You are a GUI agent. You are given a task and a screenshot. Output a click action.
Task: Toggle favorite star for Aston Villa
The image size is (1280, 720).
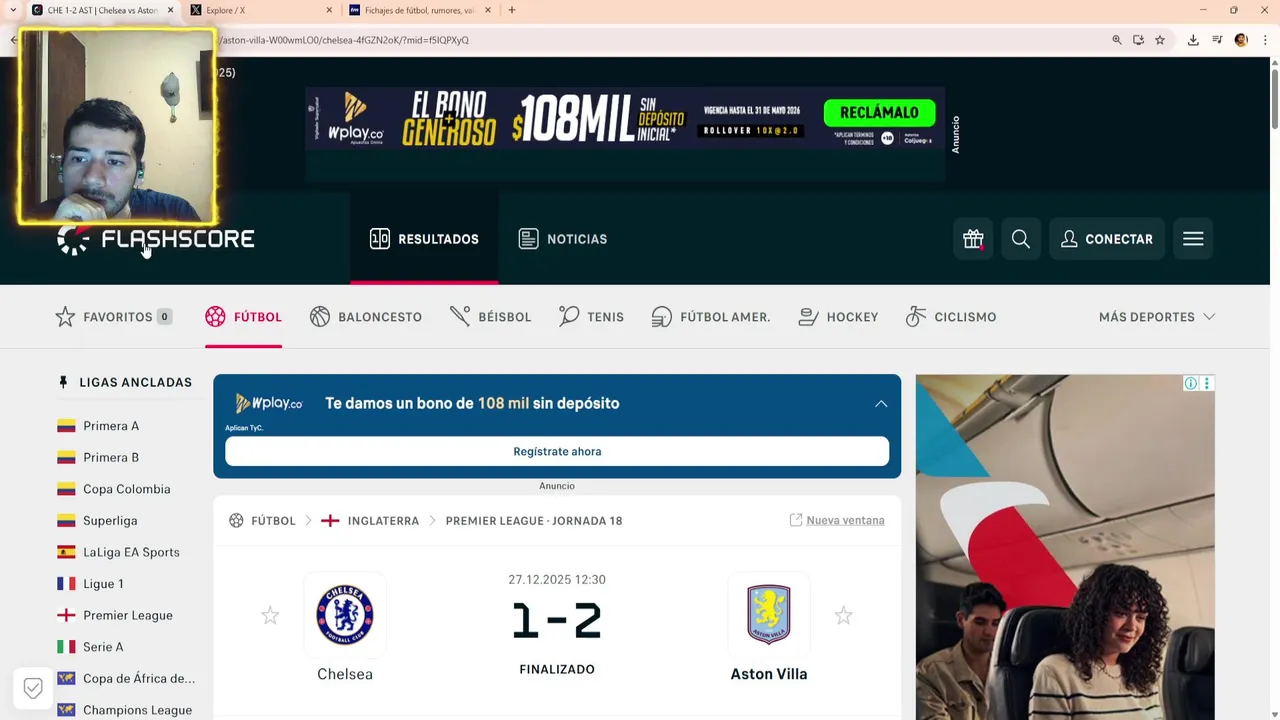click(x=843, y=616)
